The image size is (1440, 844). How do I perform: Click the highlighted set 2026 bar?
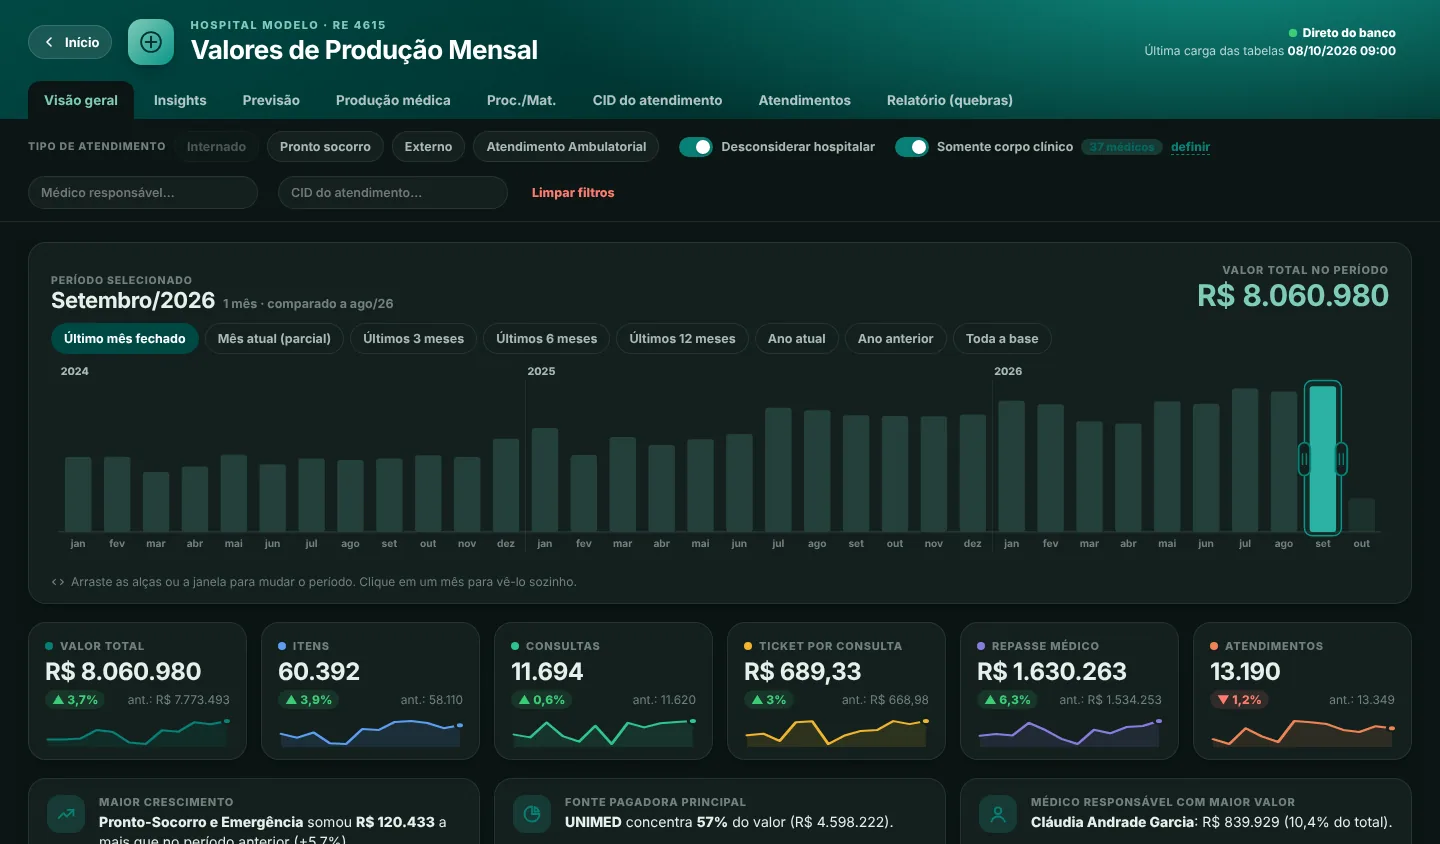point(1323,459)
